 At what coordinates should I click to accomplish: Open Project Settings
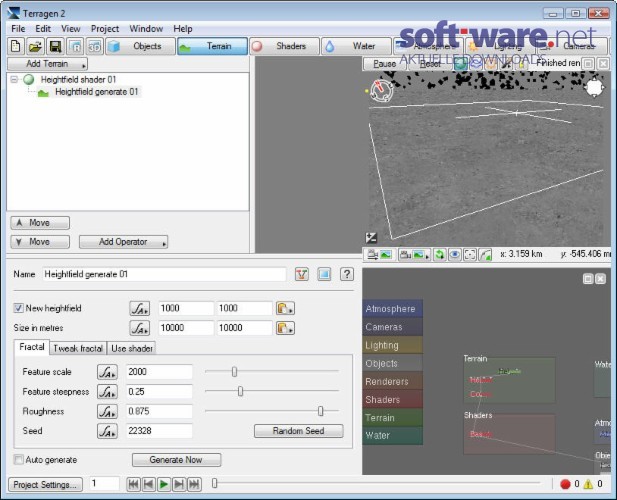pos(45,485)
